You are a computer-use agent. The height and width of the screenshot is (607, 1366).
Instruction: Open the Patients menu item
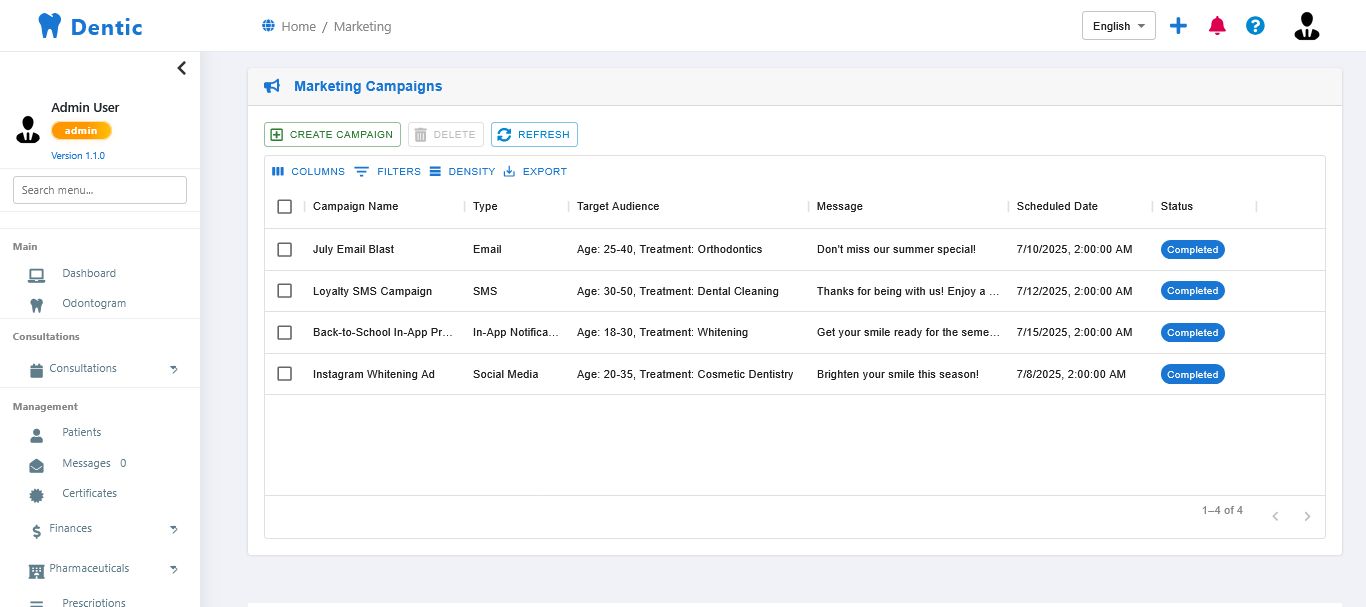81,432
